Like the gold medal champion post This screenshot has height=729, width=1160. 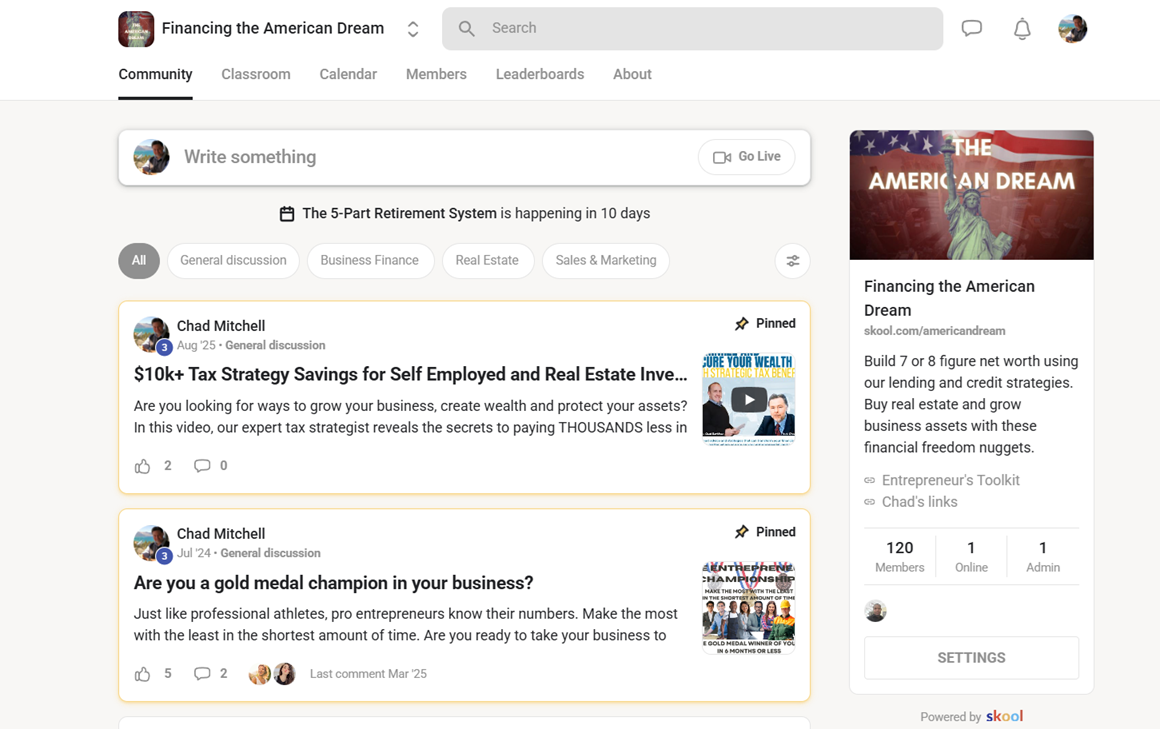click(143, 674)
